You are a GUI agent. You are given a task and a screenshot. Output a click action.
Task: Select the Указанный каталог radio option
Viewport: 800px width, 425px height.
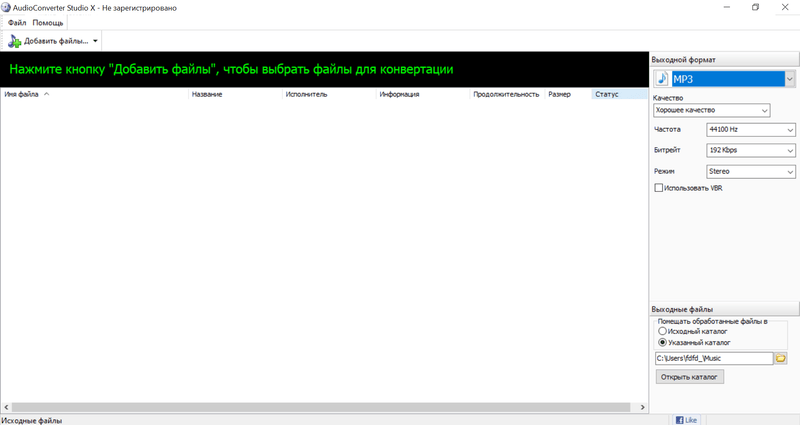pos(662,342)
